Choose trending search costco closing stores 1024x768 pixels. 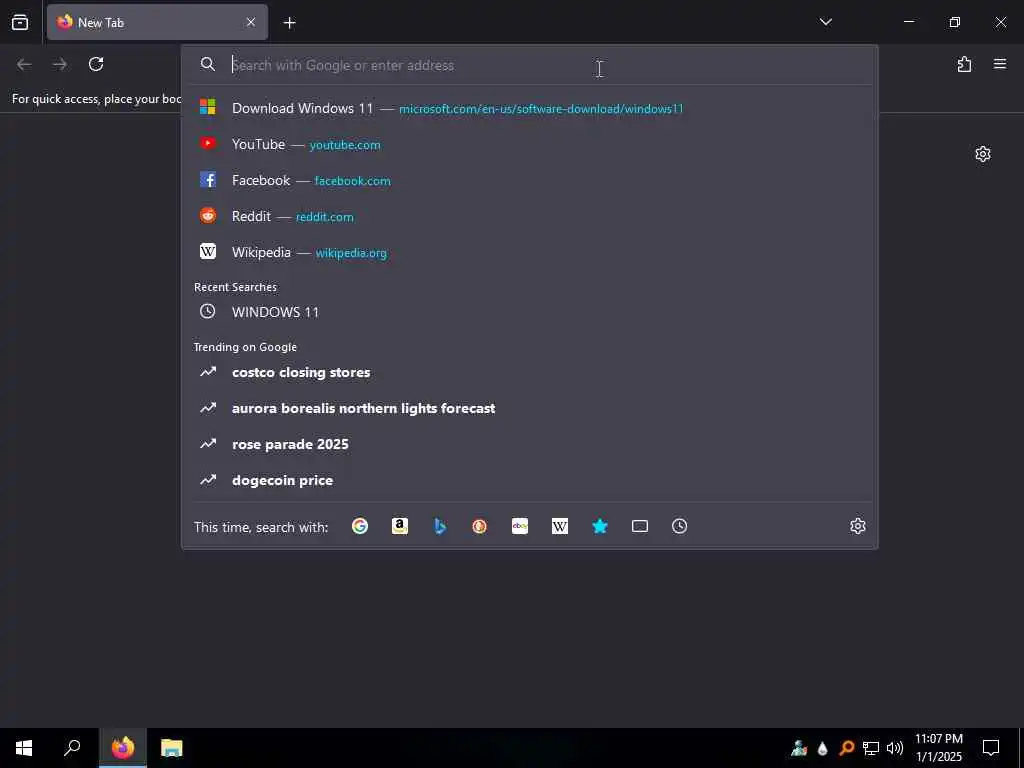tap(530, 372)
